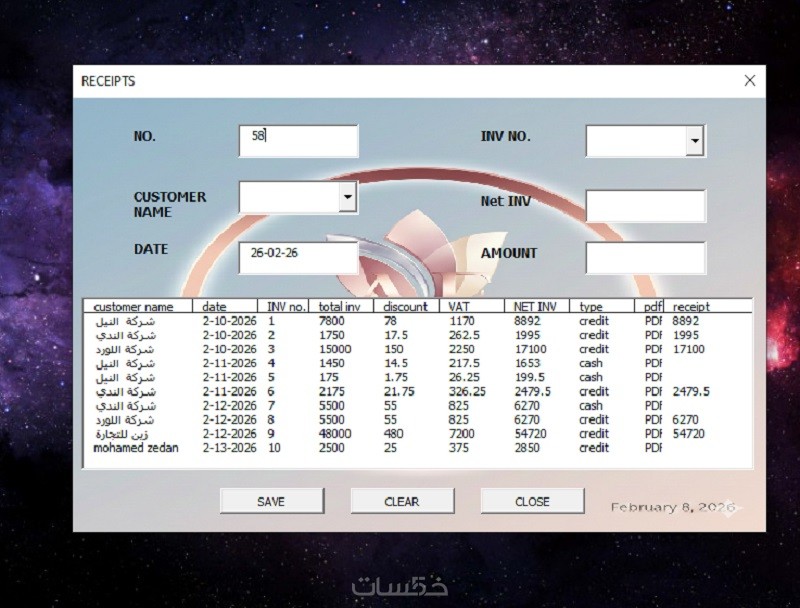The height and width of the screenshot is (608, 800).
Task: Click receipt value 8892
Action: coord(686,321)
